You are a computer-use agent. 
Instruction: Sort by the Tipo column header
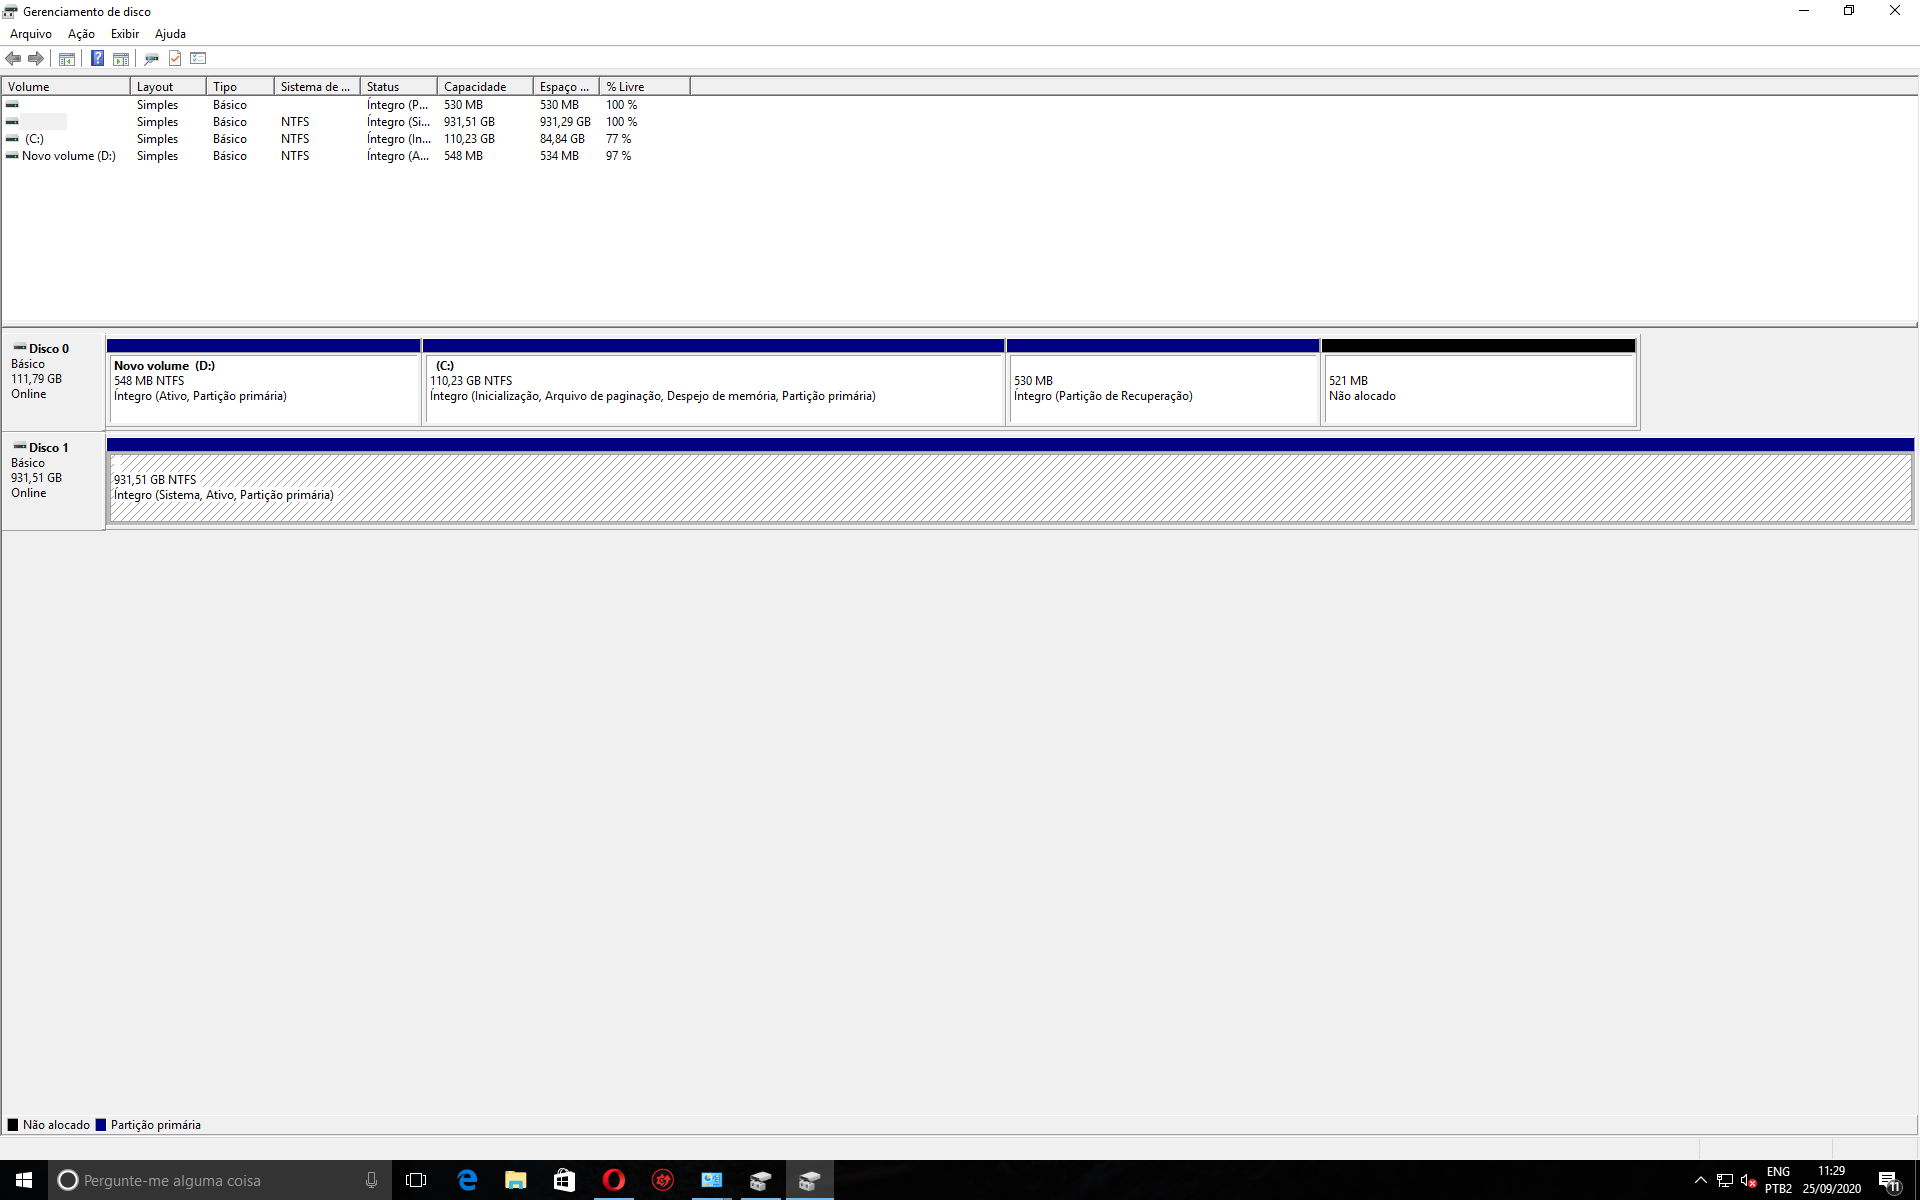pos(240,87)
